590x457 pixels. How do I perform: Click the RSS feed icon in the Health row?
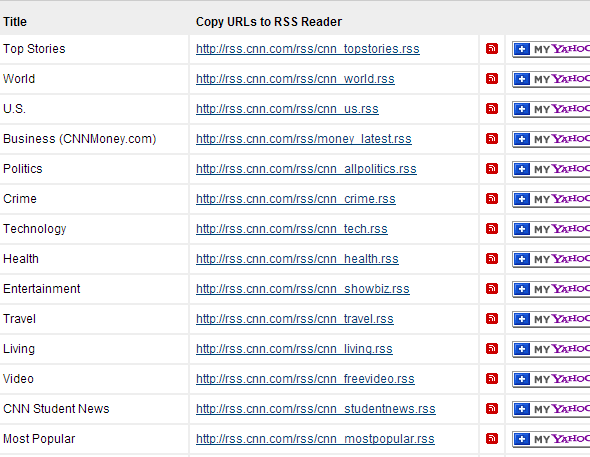click(x=492, y=259)
